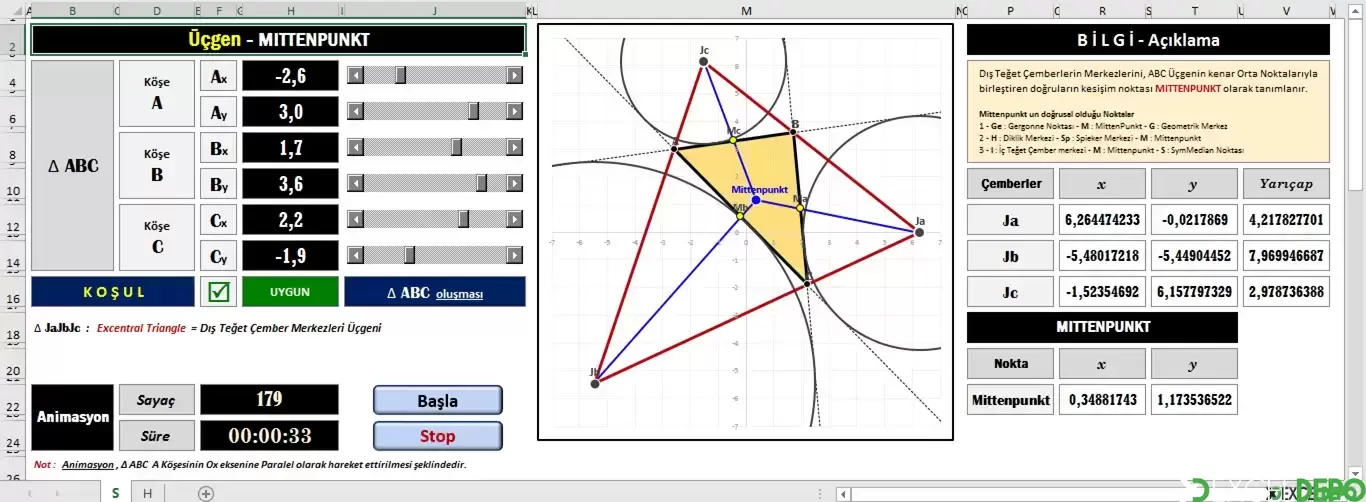This screenshot has height=502, width=1366.
Task: Switch to the S sheet tab
Action: point(115,493)
